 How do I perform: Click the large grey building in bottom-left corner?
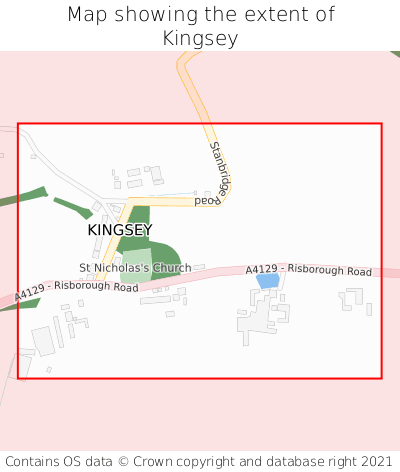pyautogui.click(x=43, y=341)
